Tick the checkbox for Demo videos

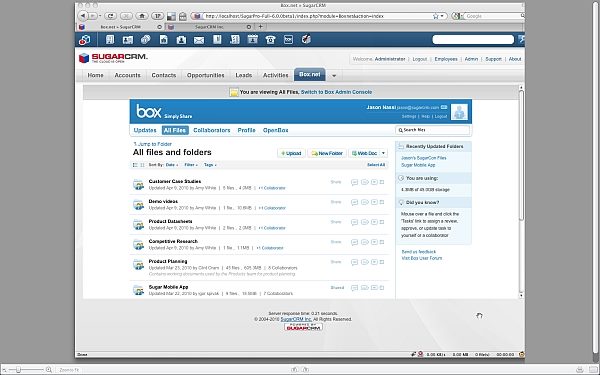pos(382,202)
